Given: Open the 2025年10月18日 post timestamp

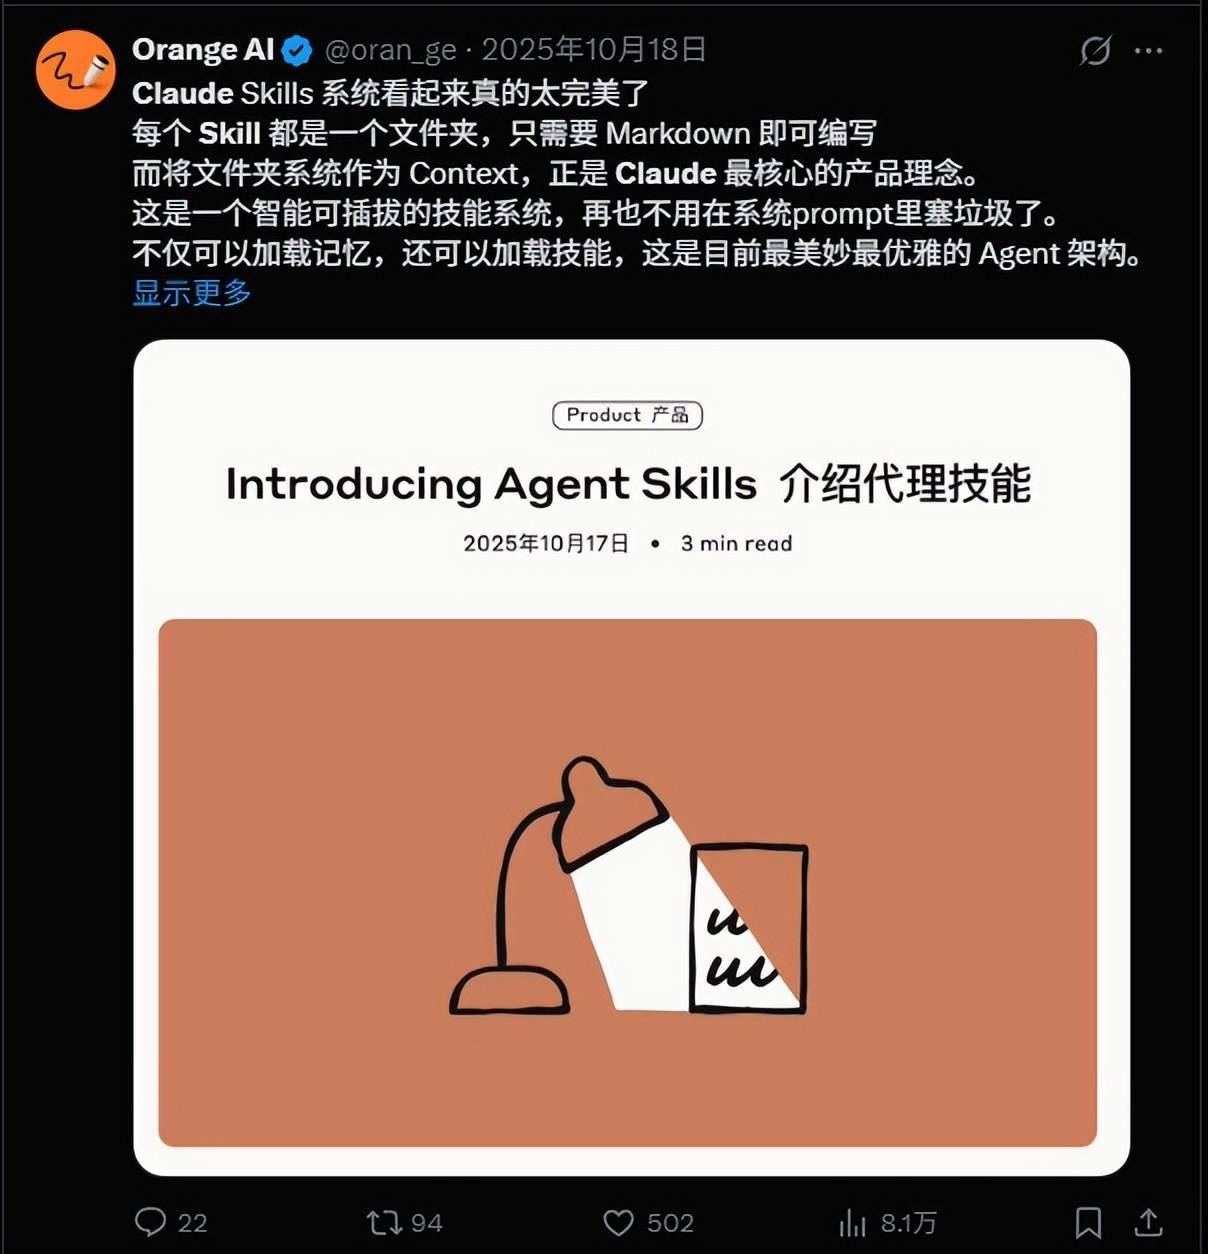Looking at the screenshot, I should tap(594, 50).
